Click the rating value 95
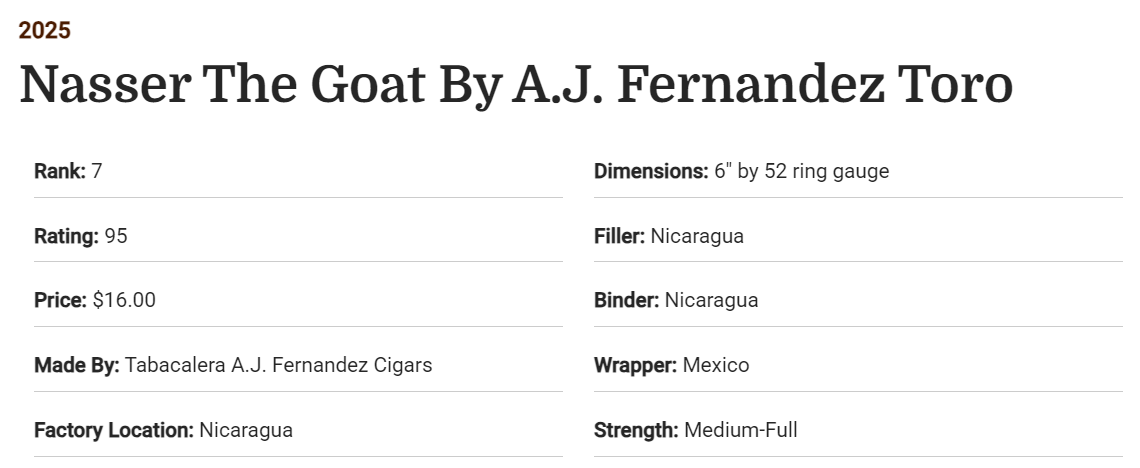1140x468 pixels. coord(116,236)
